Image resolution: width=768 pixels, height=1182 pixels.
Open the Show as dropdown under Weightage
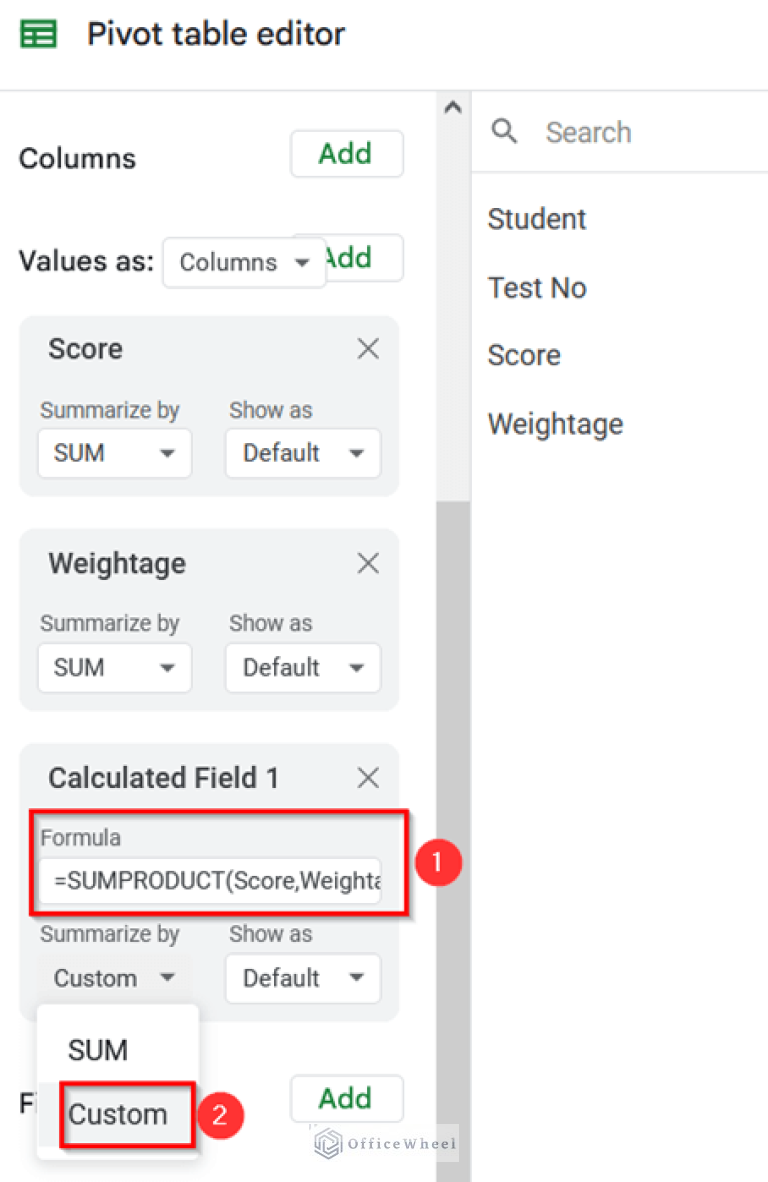(302, 668)
